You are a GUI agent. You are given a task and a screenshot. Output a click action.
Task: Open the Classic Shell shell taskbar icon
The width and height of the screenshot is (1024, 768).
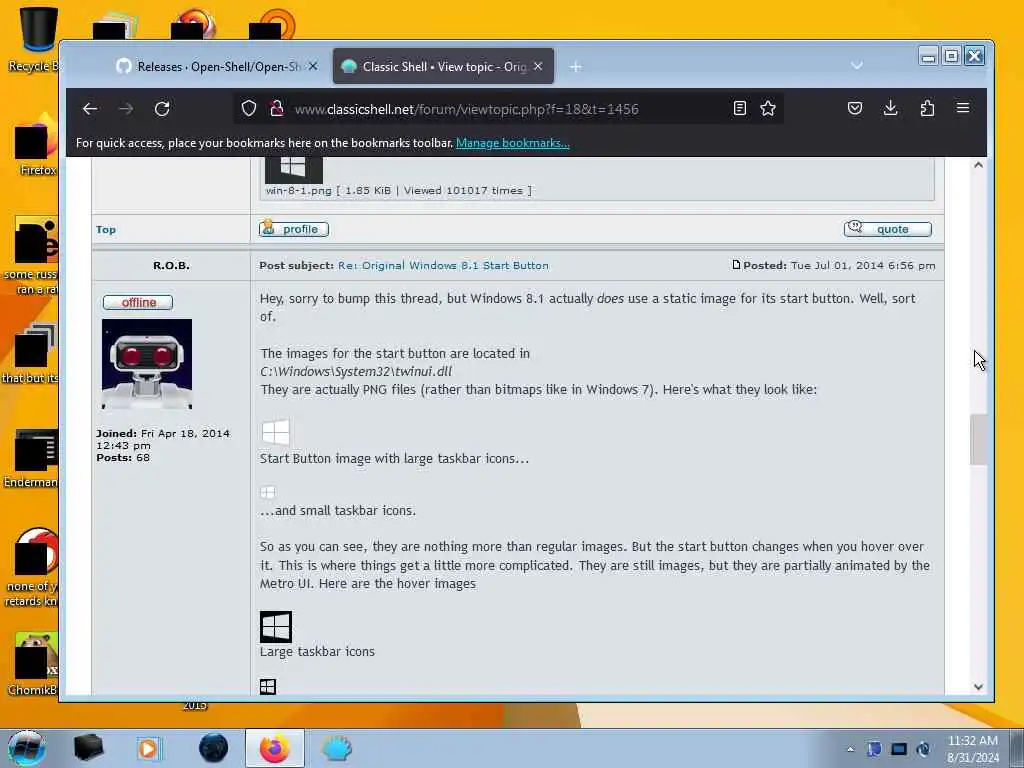click(336, 748)
